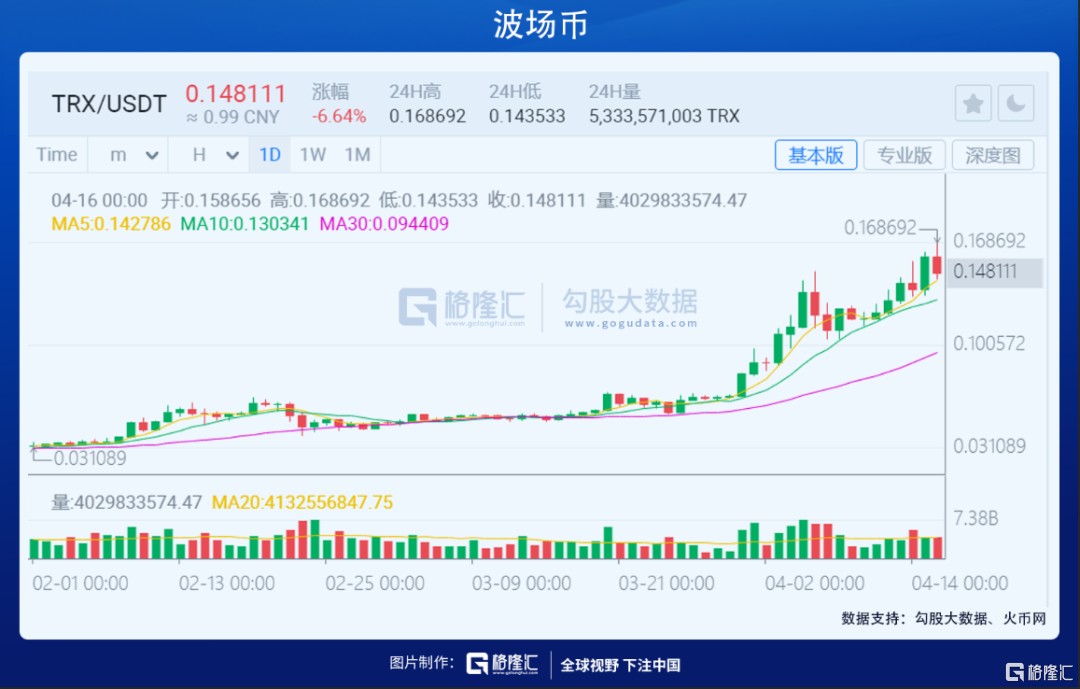Switch to 基本版 basic chart view

point(816,155)
